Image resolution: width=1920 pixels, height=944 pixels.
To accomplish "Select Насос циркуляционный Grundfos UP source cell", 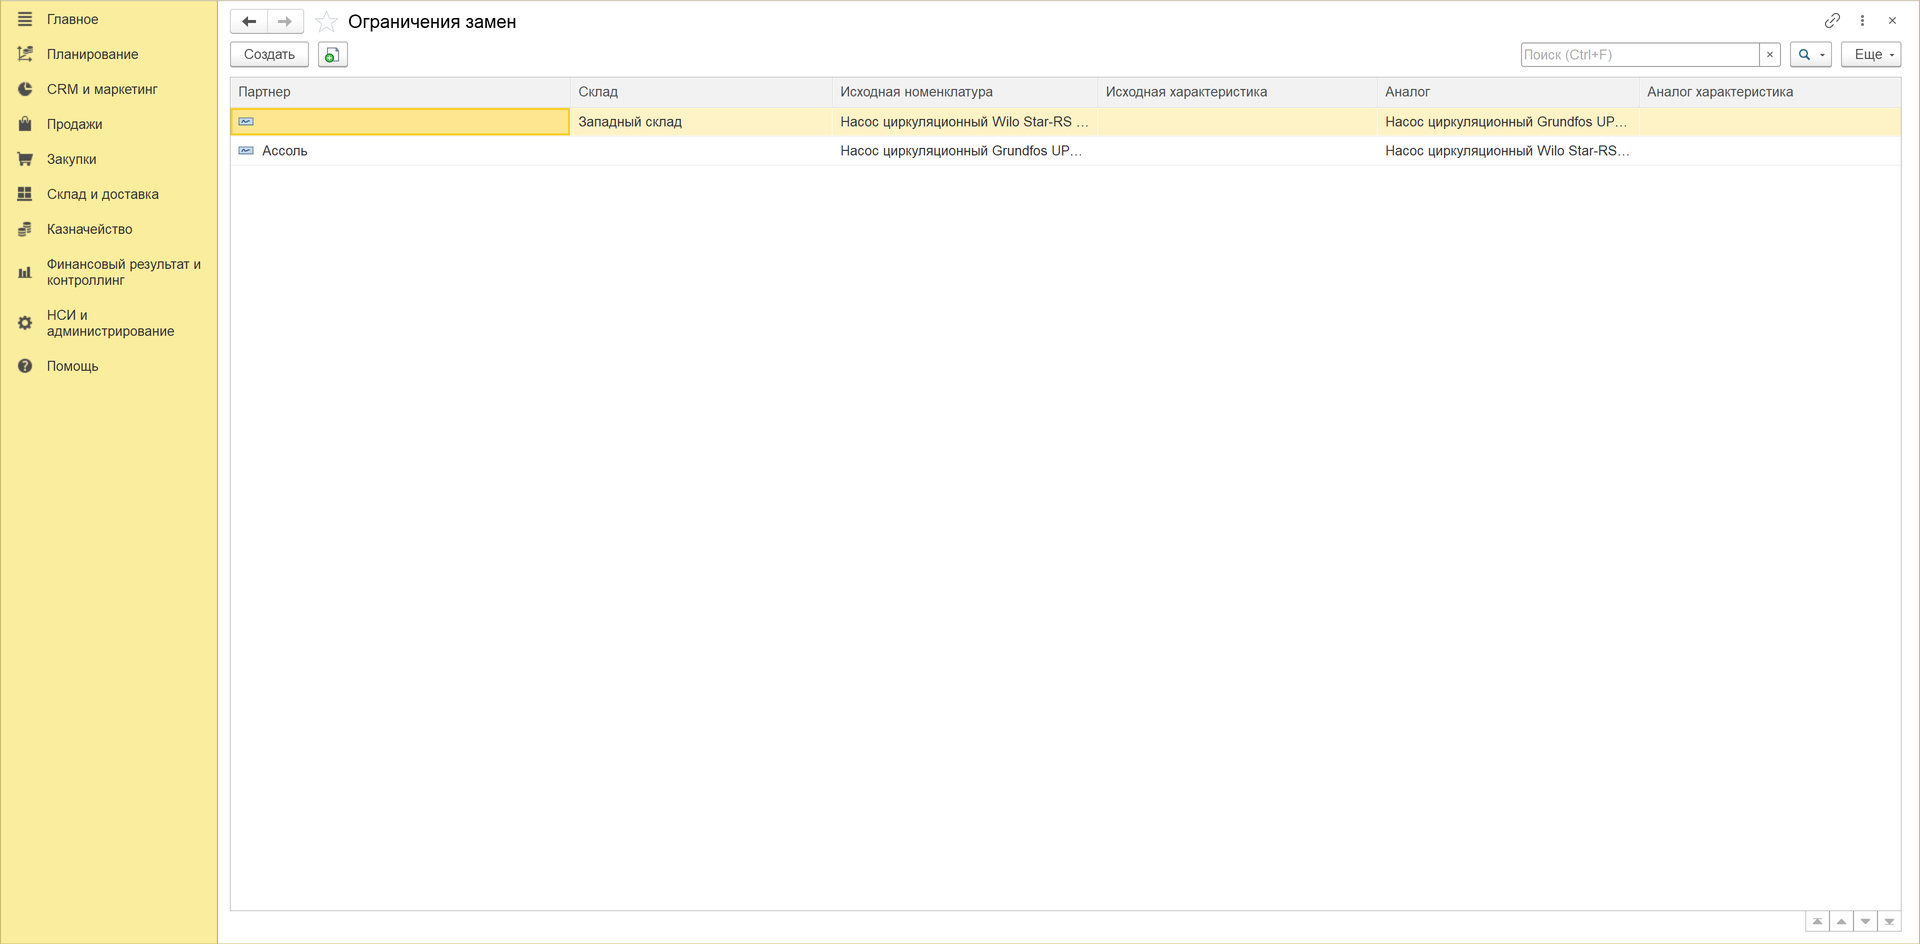I will [x=965, y=151].
